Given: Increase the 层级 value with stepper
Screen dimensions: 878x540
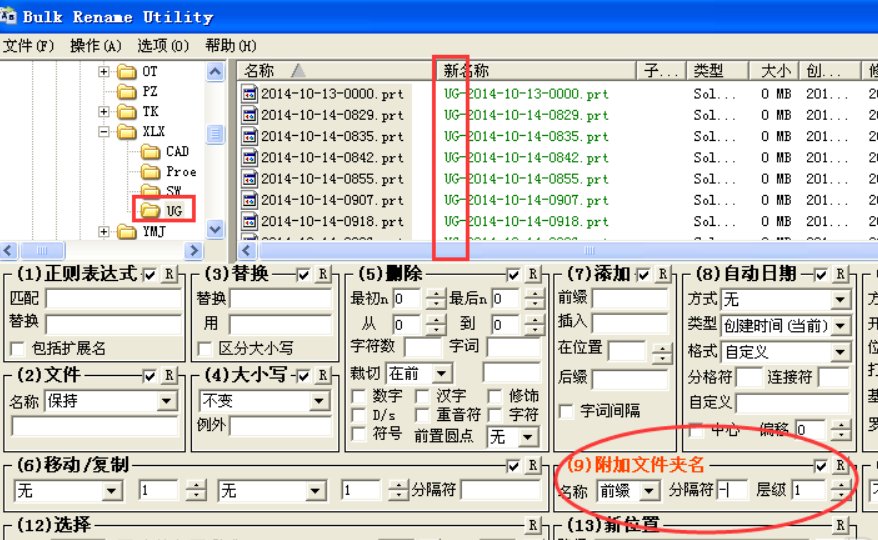Looking at the screenshot, I should coord(840,486).
